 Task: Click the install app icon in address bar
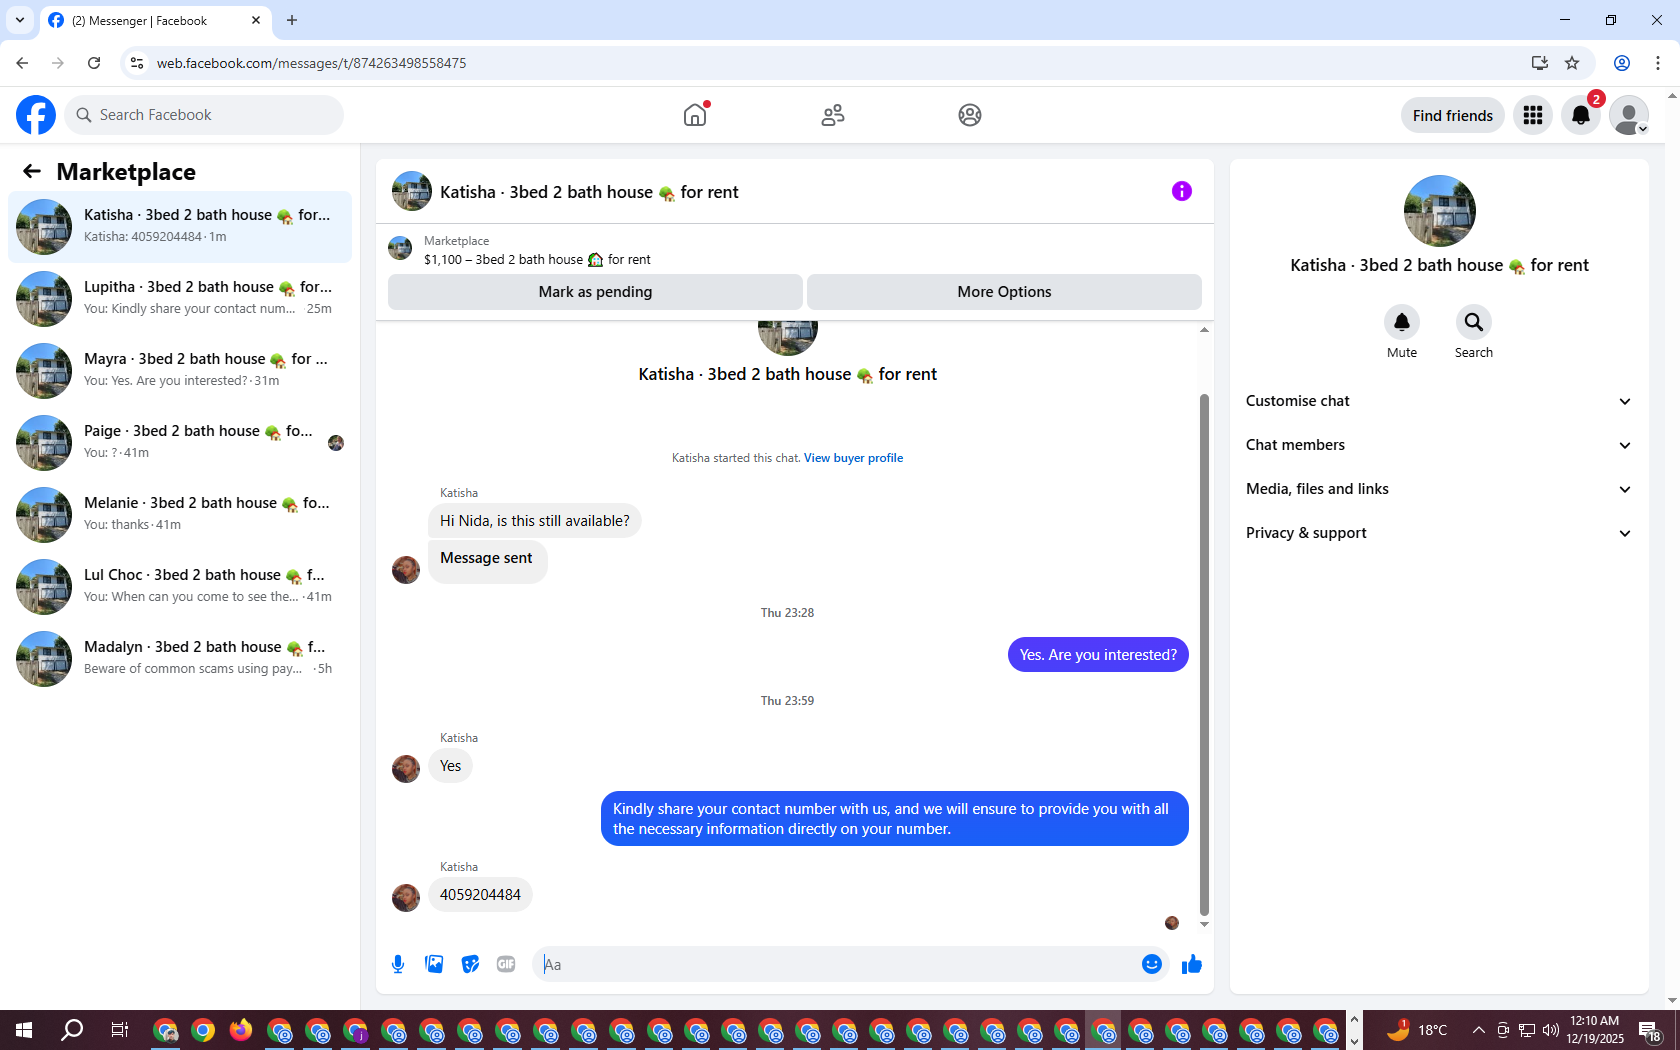point(1540,63)
